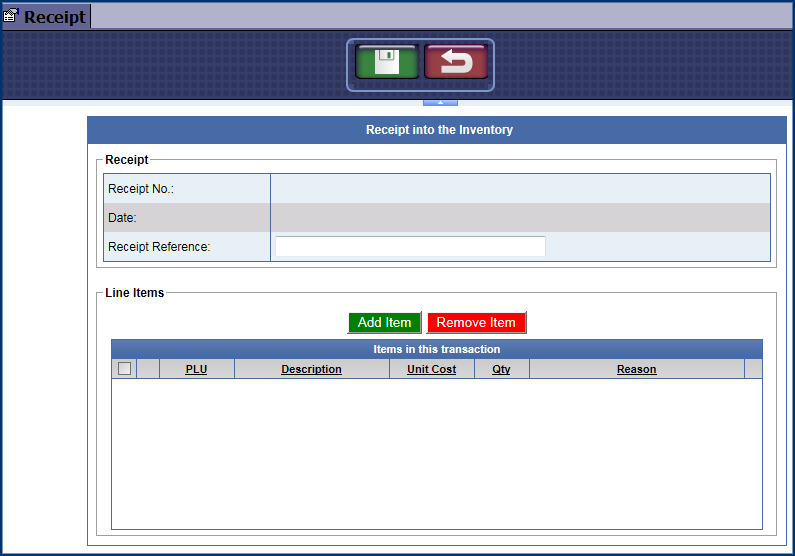
Task: Click the Line Items group label
Action: [x=135, y=293]
